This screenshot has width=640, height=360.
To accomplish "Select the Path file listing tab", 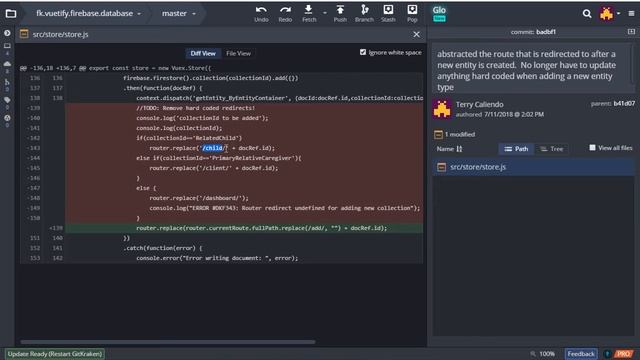I will (516, 149).
